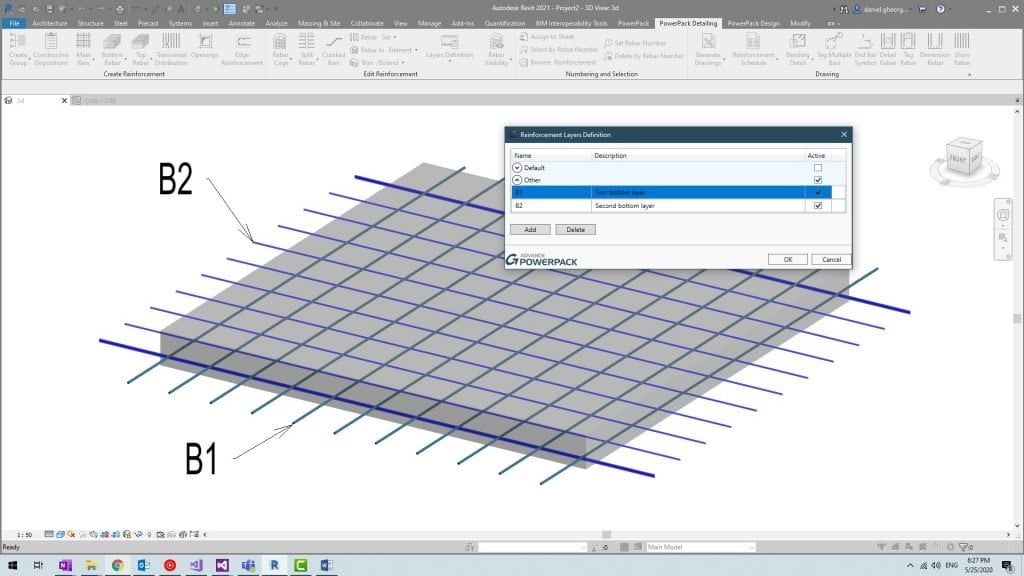
Task: Toggle the B1 layer Active checkbox
Action: pyautogui.click(x=818, y=193)
